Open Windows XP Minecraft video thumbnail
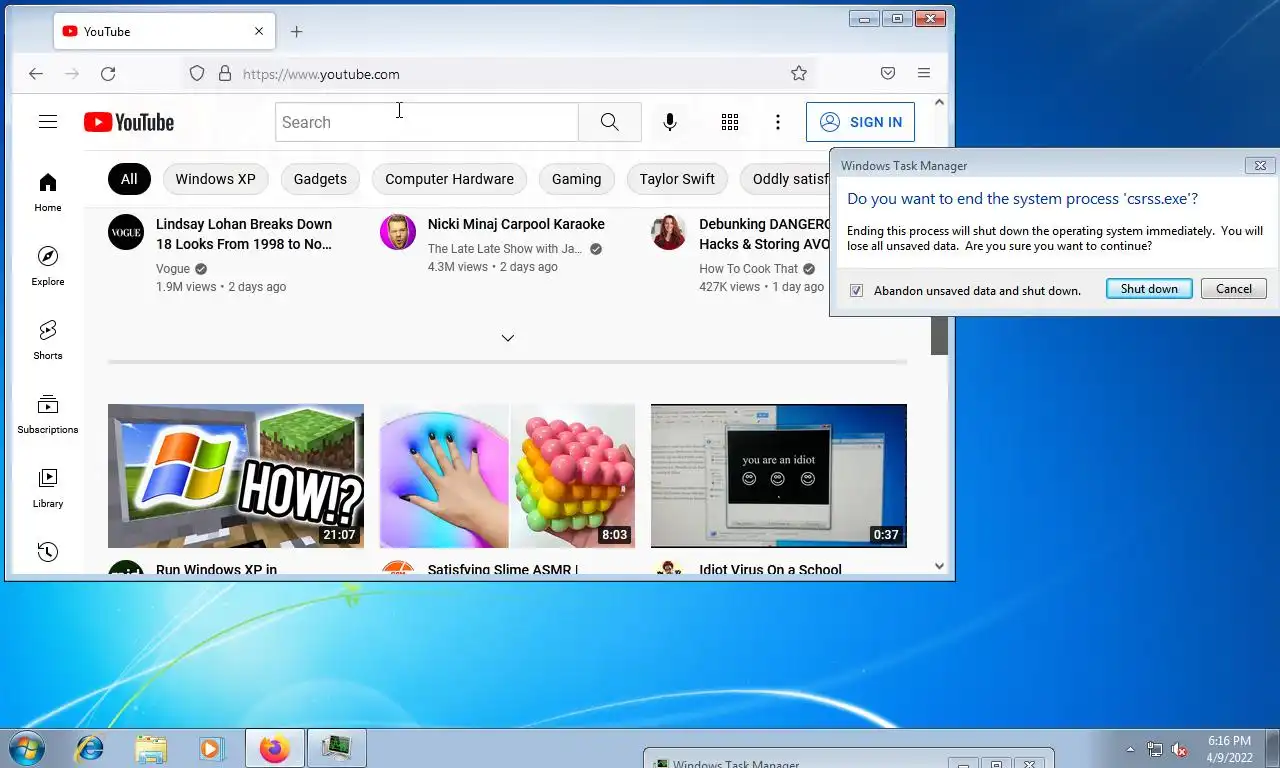Screen dimensions: 1280x768 pyautogui.click(x=236, y=476)
